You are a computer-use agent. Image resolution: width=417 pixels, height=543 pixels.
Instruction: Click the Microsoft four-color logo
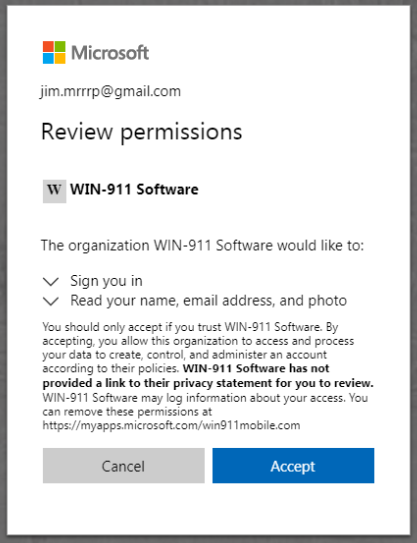click(54, 53)
